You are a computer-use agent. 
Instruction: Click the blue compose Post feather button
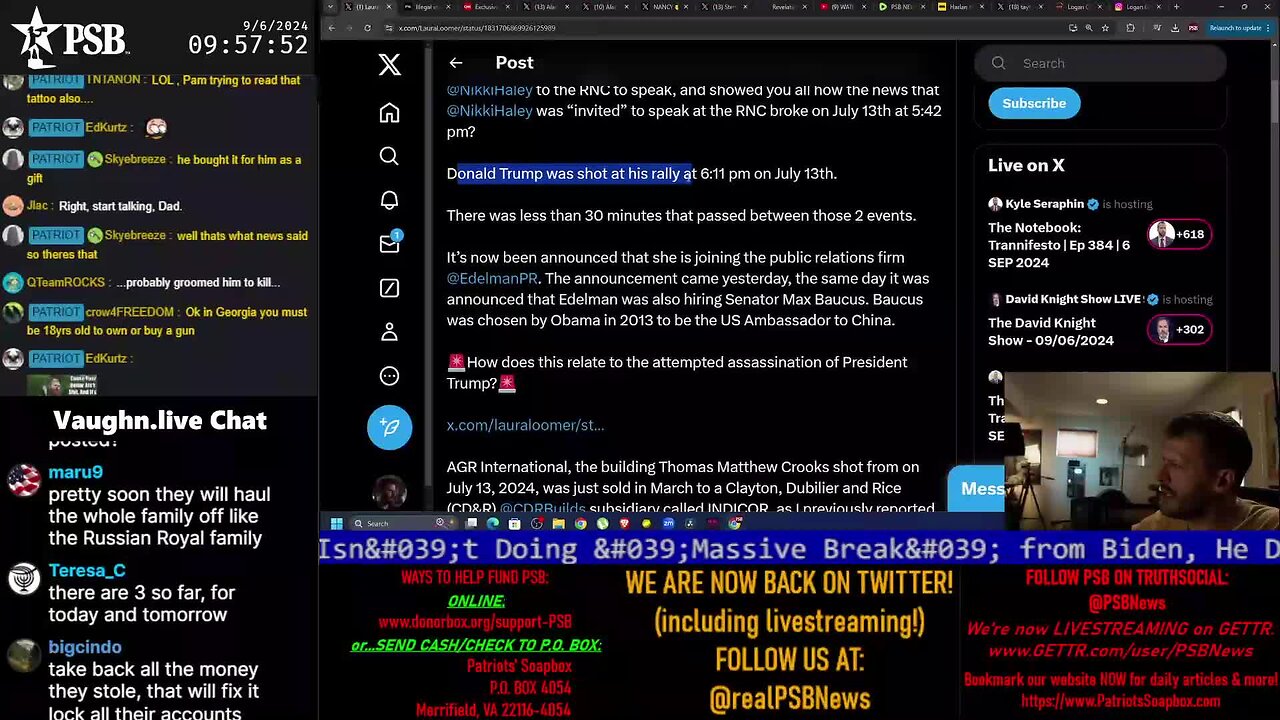[x=390, y=428]
